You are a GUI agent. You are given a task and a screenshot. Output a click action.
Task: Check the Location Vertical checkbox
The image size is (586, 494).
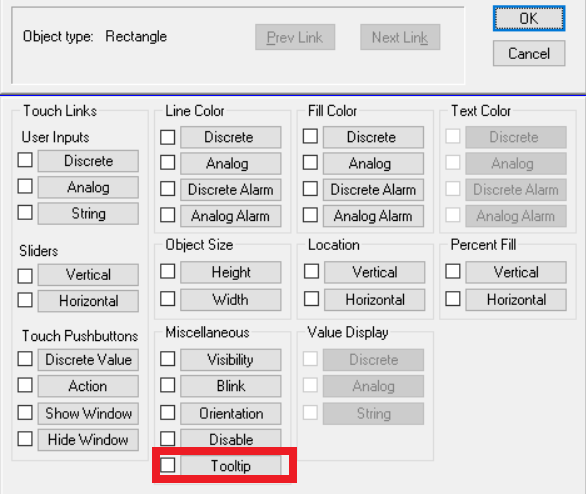point(311,271)
